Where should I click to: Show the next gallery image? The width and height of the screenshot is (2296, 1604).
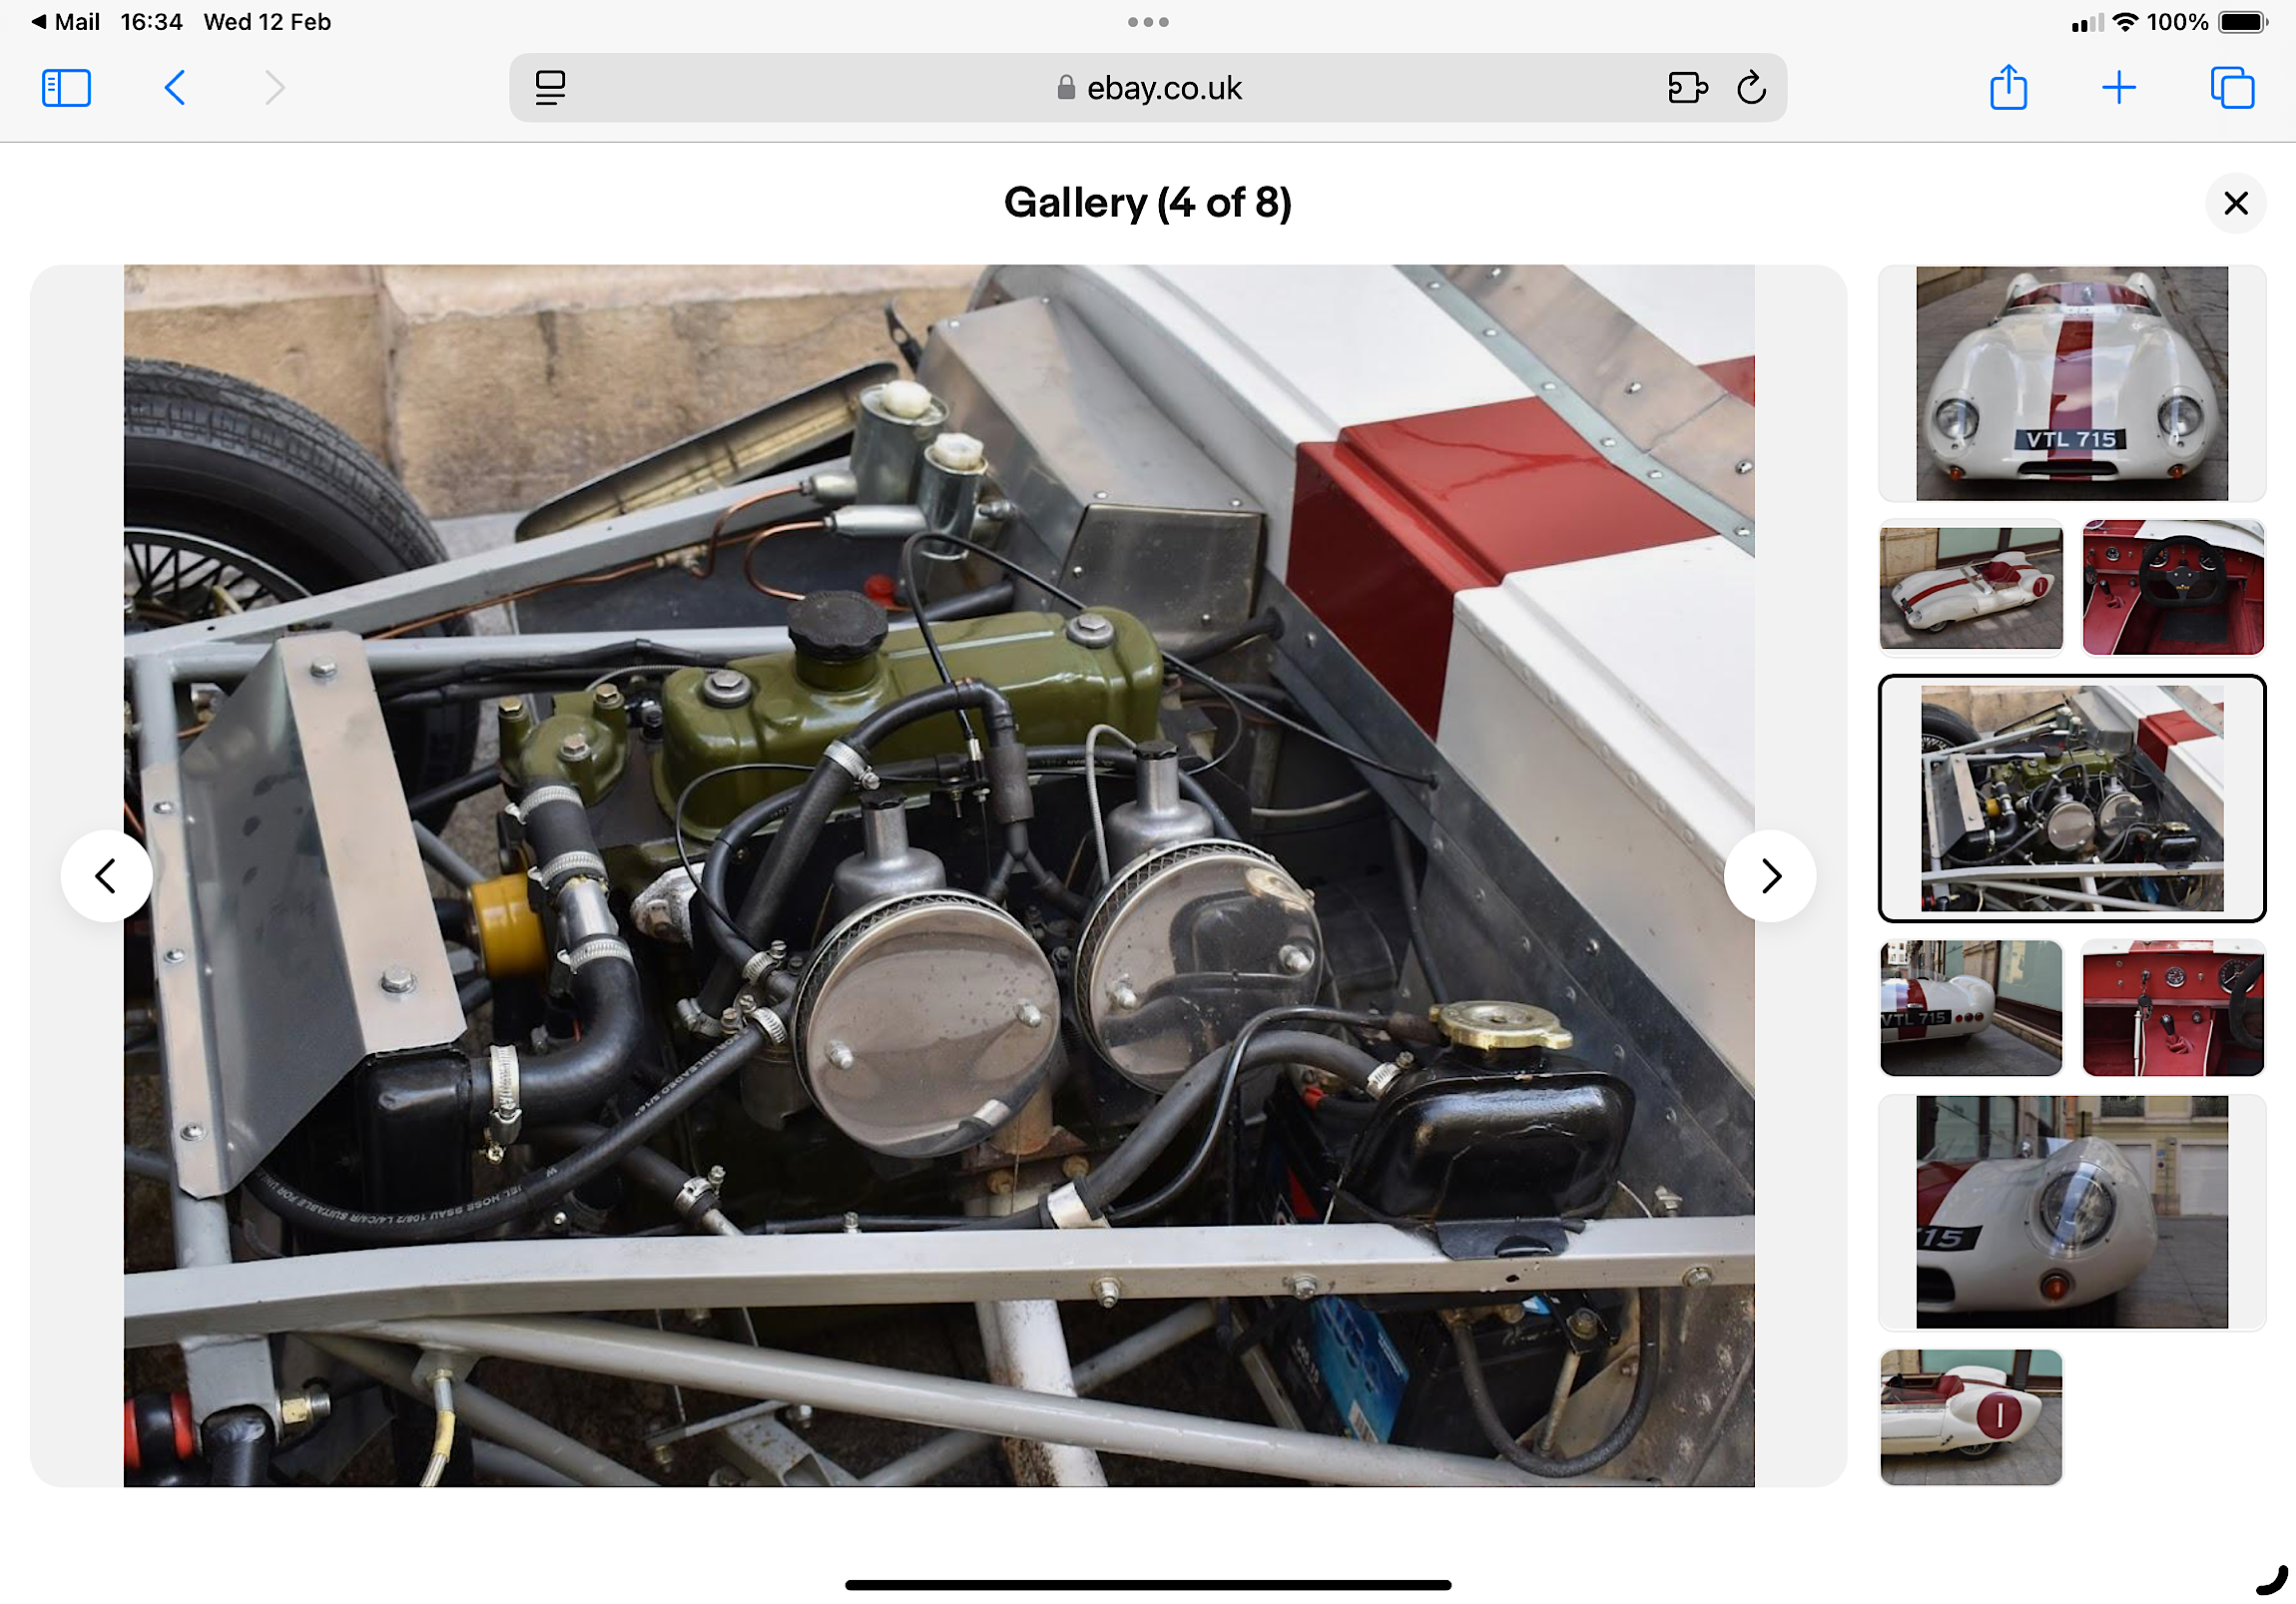click(x=1770, y=876)
